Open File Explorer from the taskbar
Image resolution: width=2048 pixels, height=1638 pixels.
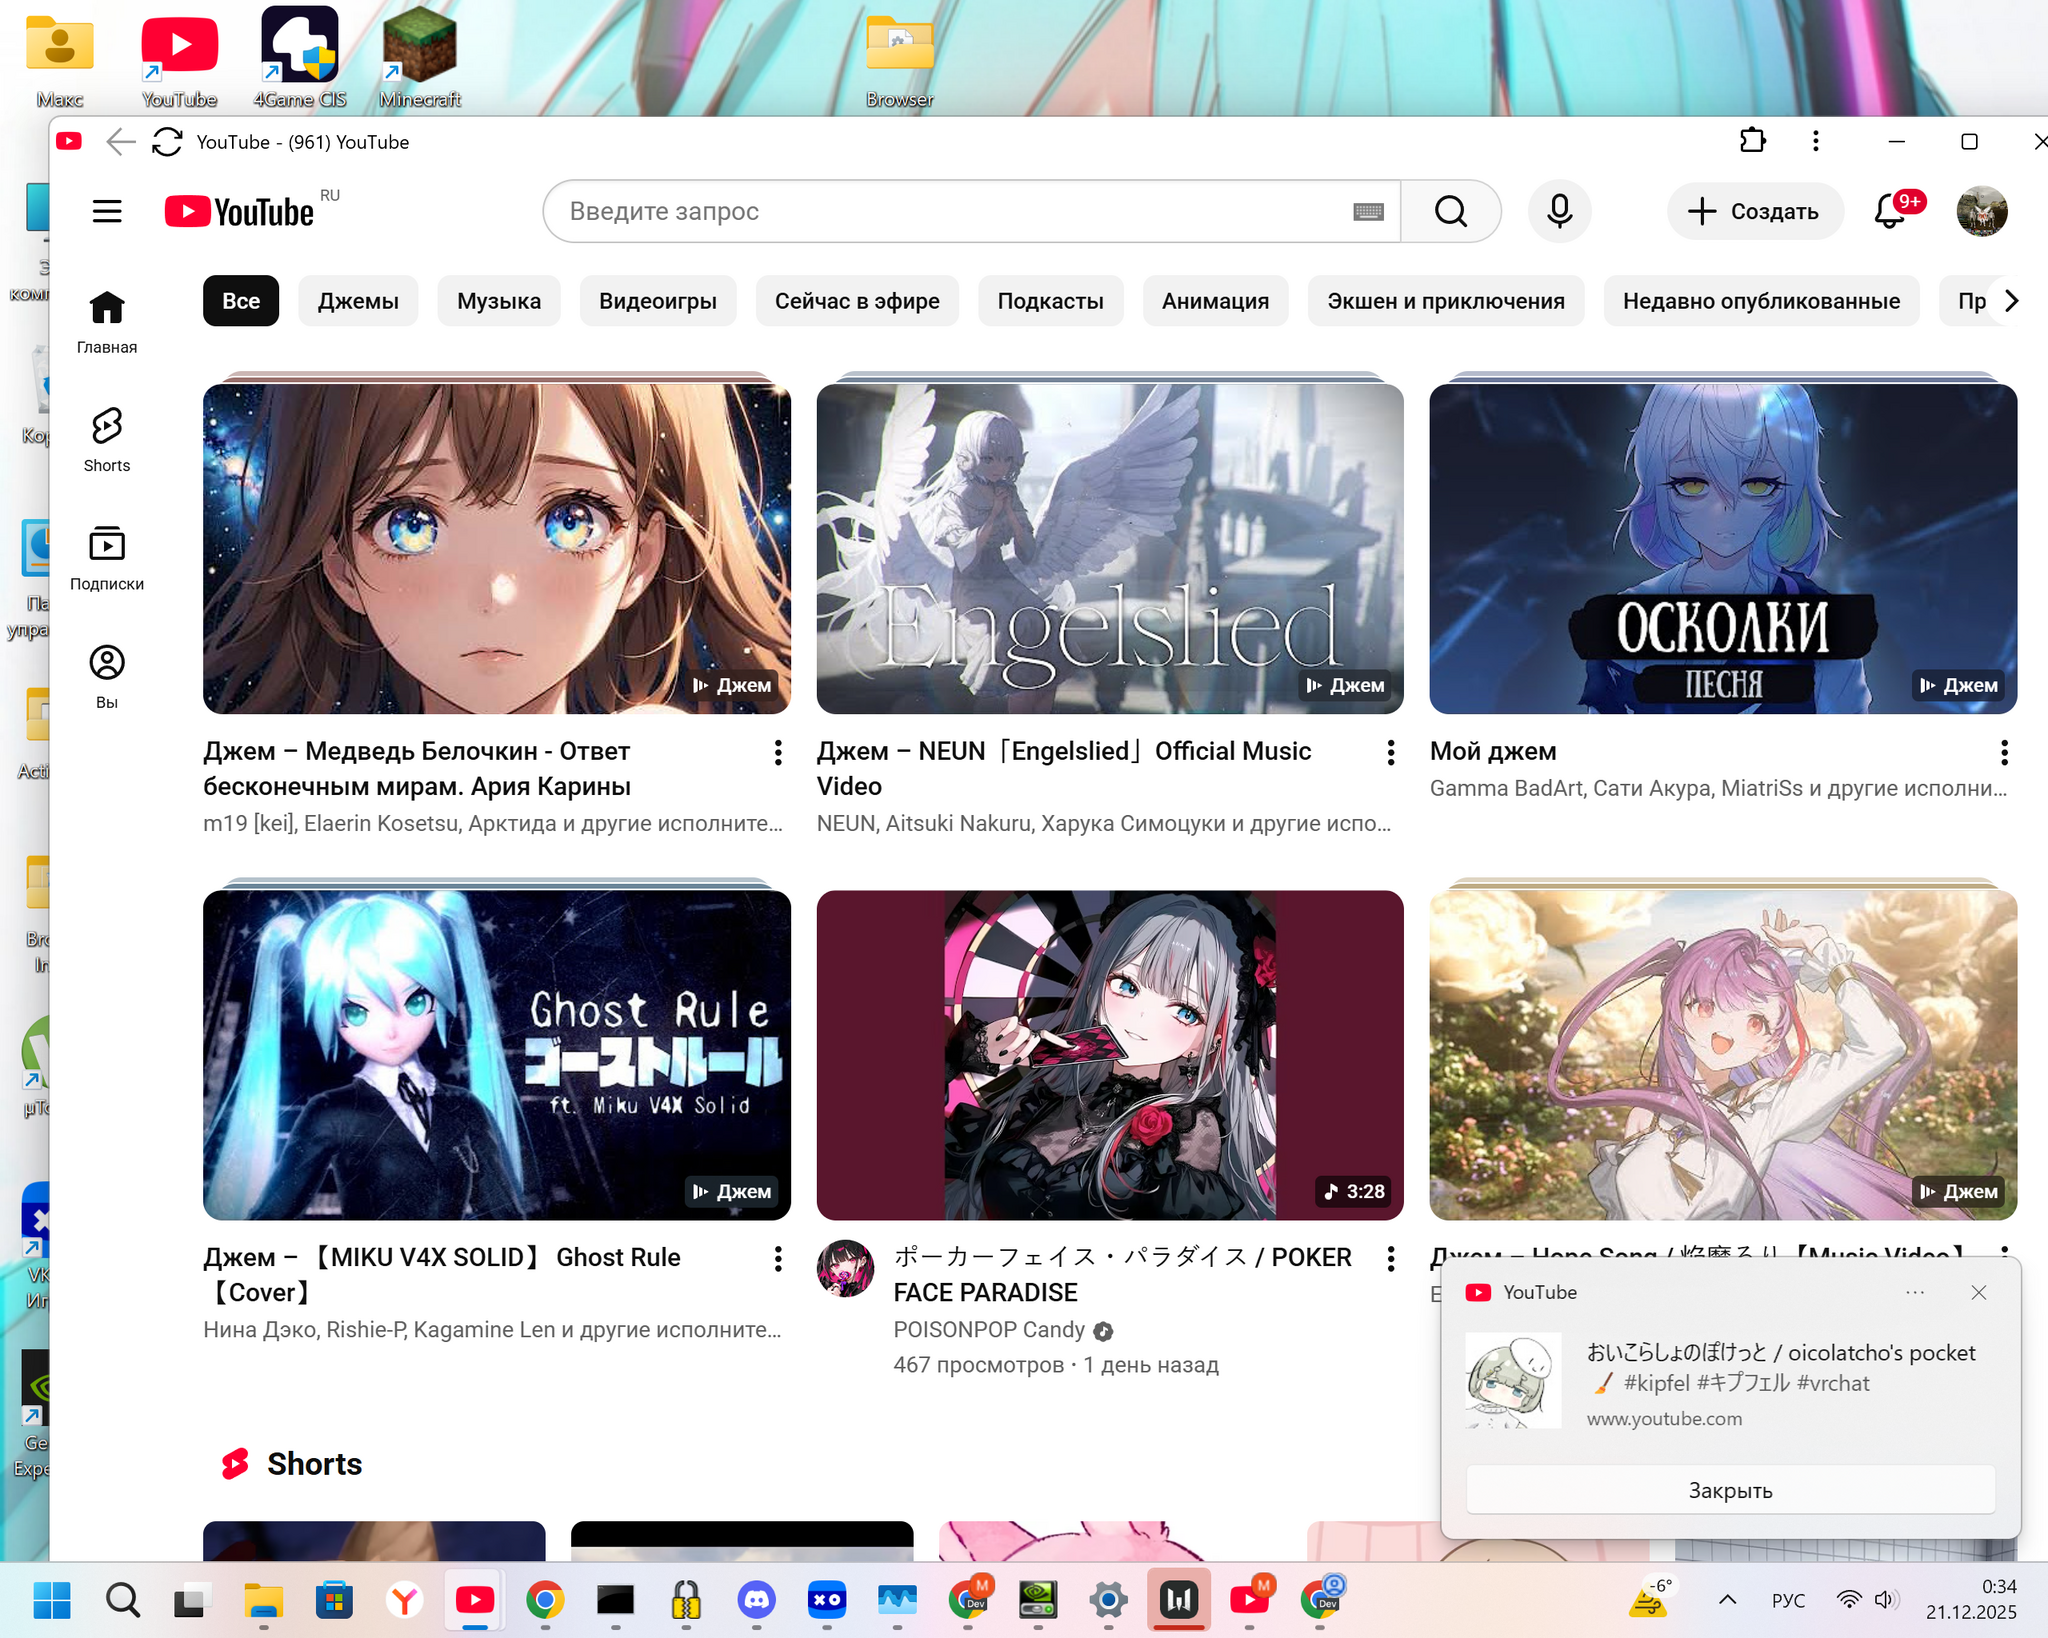click(x=264, y=1600)
